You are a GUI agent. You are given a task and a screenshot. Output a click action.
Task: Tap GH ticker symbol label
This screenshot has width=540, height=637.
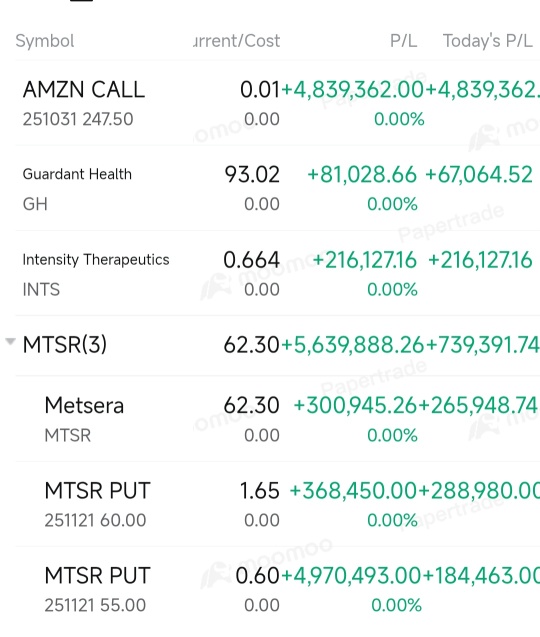(35, 204)
